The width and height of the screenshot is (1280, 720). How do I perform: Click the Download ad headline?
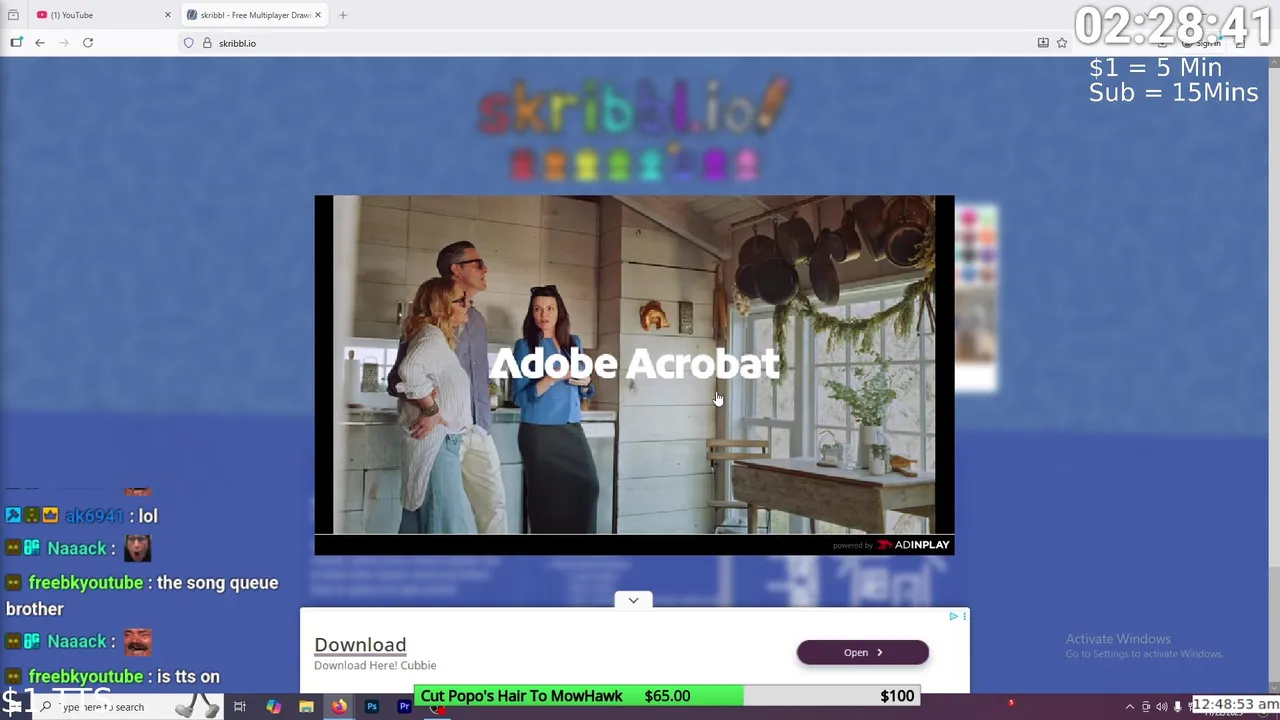pos(360,645)
